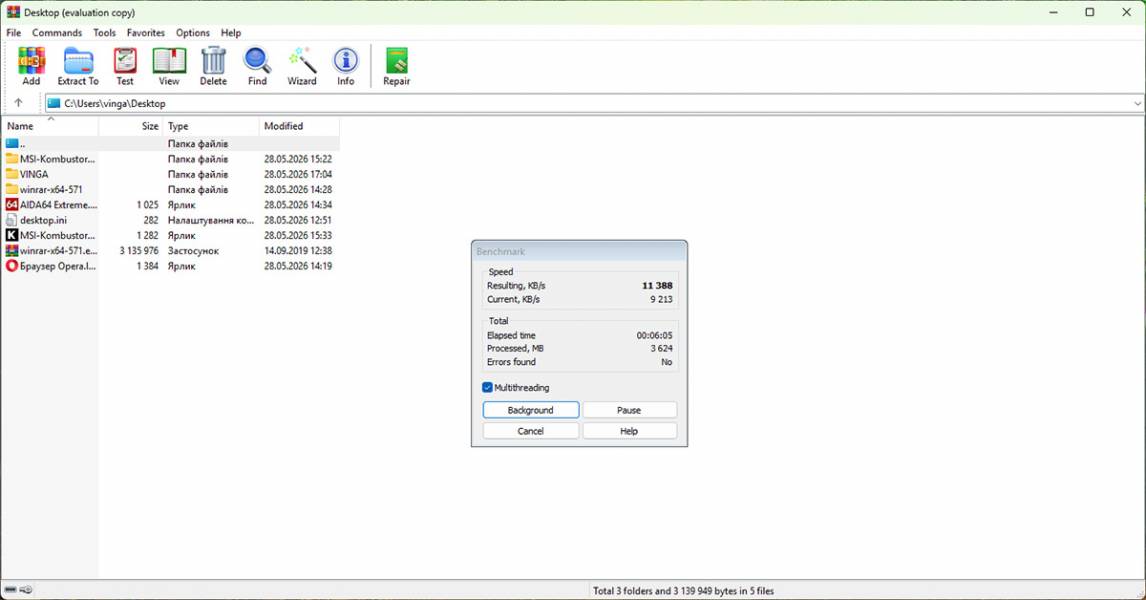Click the Pause button in Benchmark
The width and height of the screenshot is (1146, 600).
[629, 410]
